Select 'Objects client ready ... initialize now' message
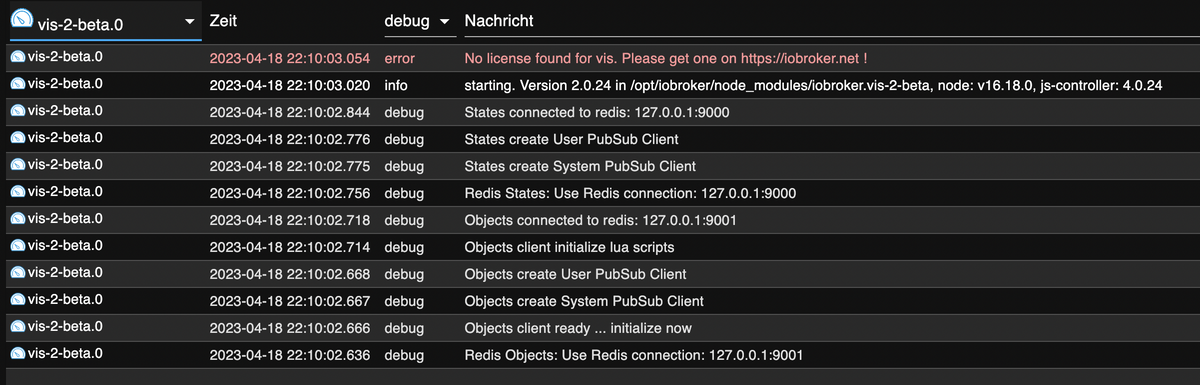 coord(578,328)
